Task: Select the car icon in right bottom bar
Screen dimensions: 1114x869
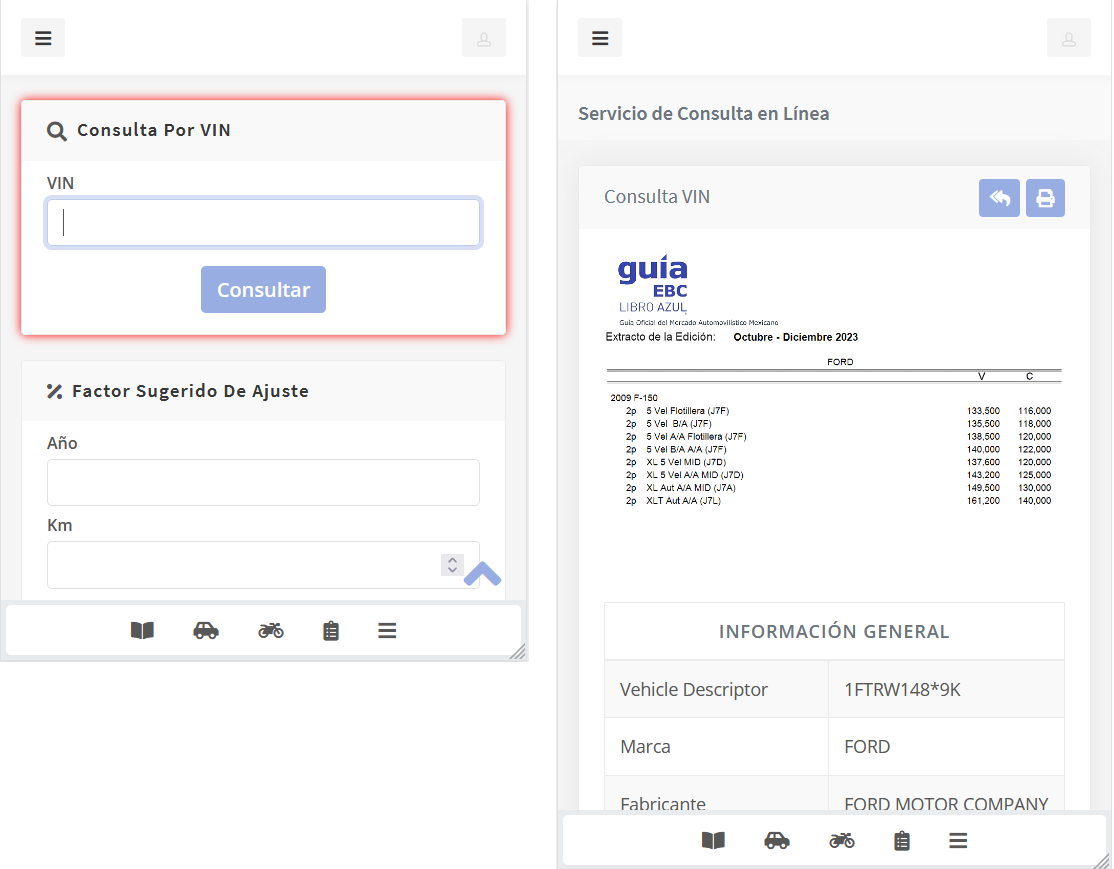Action: click(x=777, y=840)
